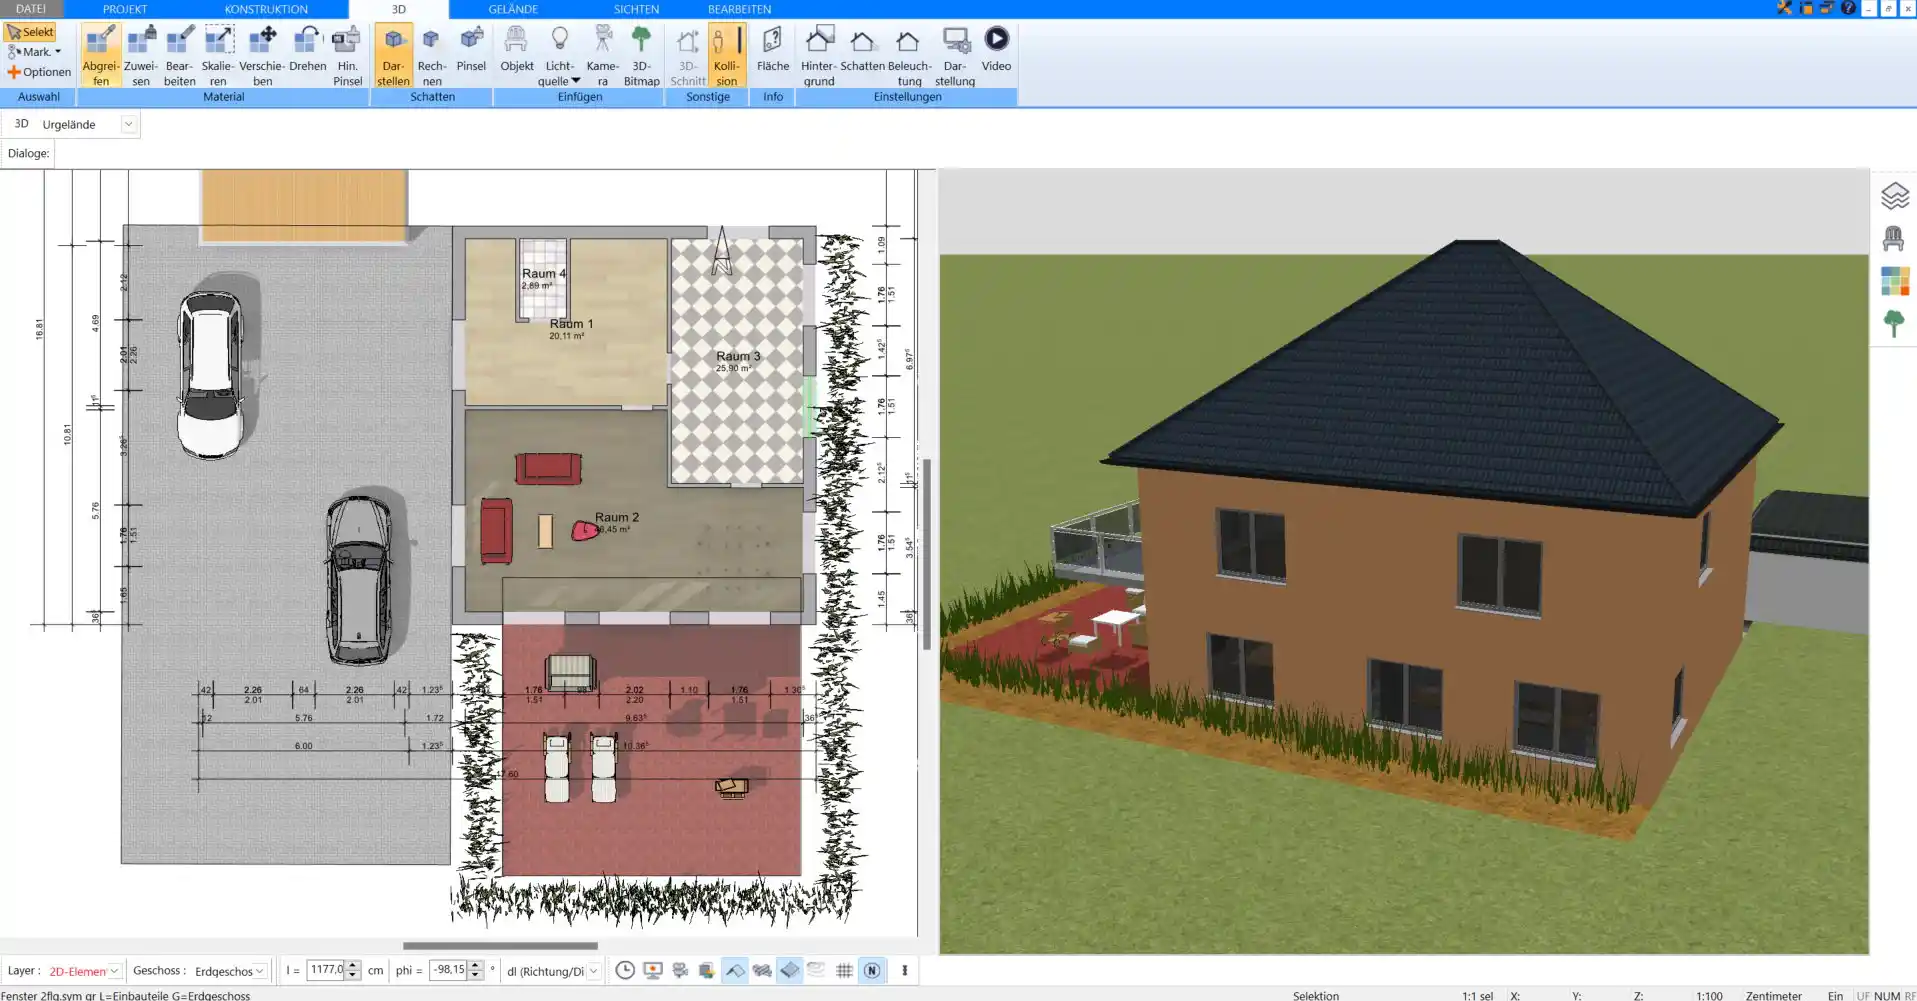Switch to the SICHTEN tab
1917x1001 pixels.
[636, 9]
